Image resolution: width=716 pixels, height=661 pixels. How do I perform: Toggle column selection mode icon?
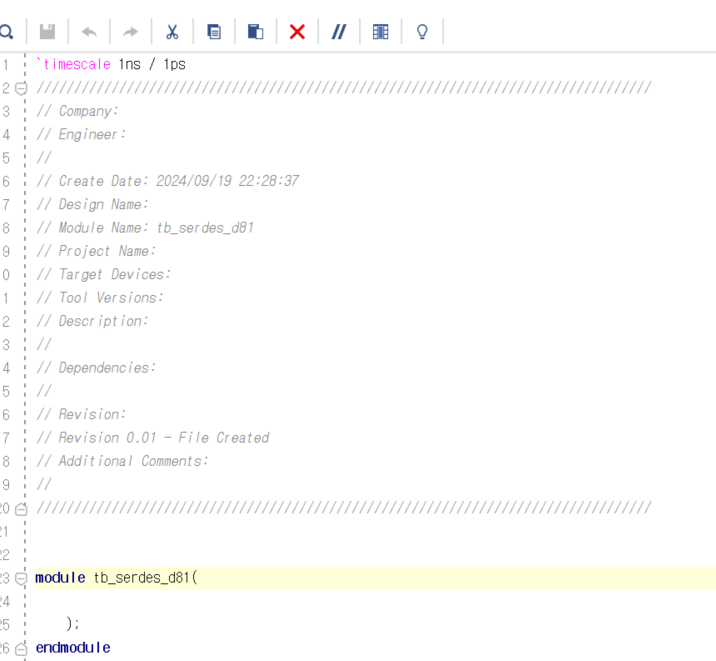[x=380, y=32]
